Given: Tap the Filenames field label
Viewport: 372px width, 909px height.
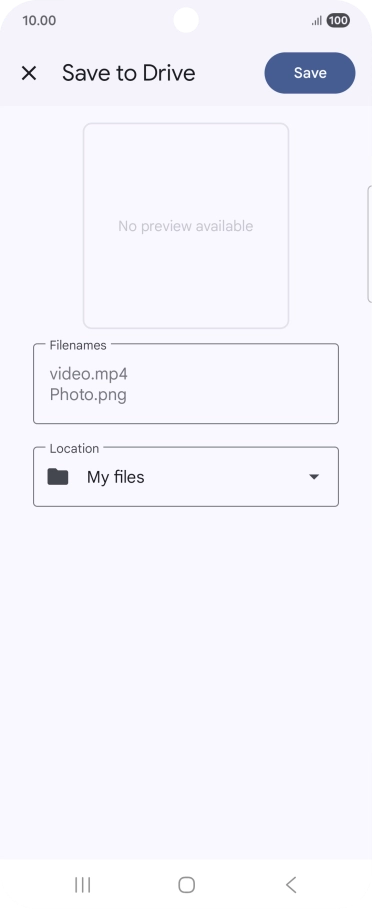Looking at the screenshot, I should click(78, 345).
